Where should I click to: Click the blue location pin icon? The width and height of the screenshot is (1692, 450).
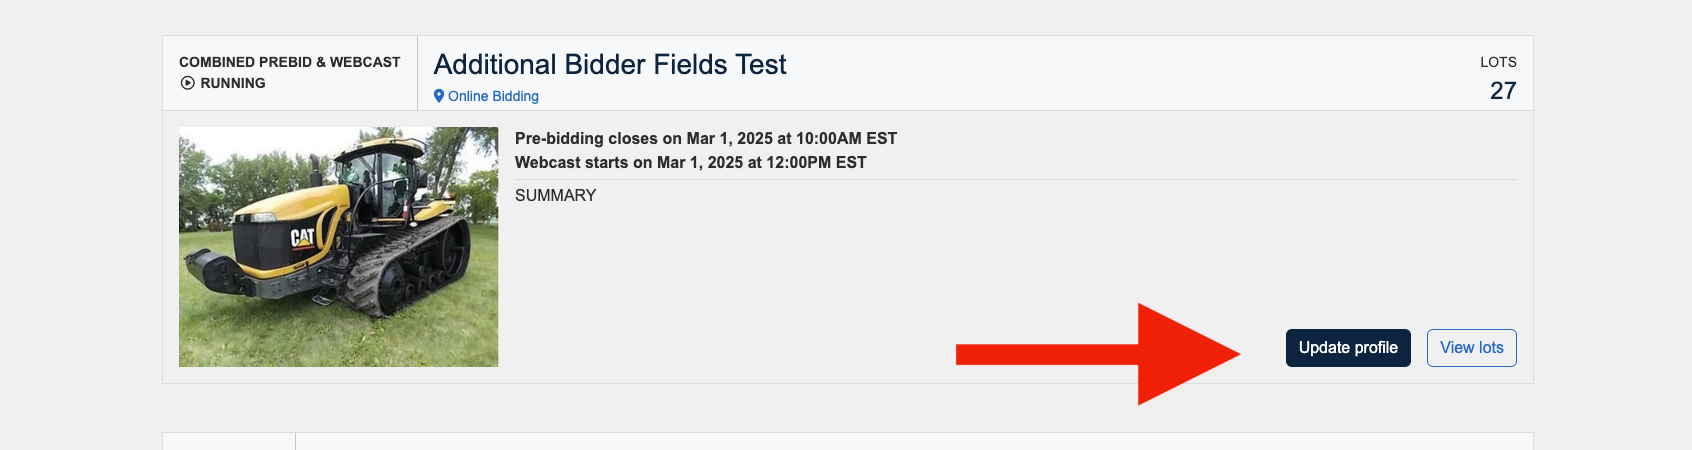(438, 96)
